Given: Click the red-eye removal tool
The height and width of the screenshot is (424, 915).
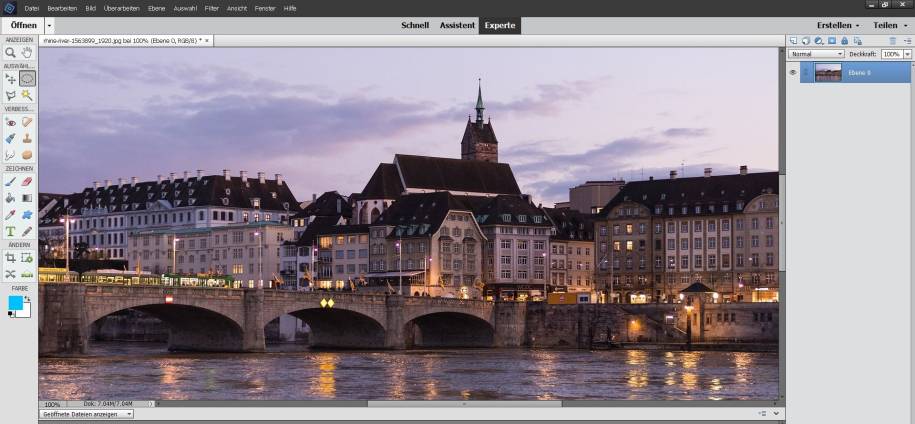Looking at the screenshot, I should click(x=10, y=121).
